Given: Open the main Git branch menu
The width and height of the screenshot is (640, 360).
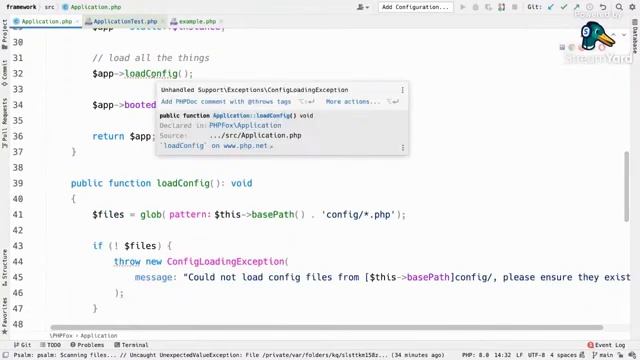Looking at the screenshot, I should (x=602, y=355).
